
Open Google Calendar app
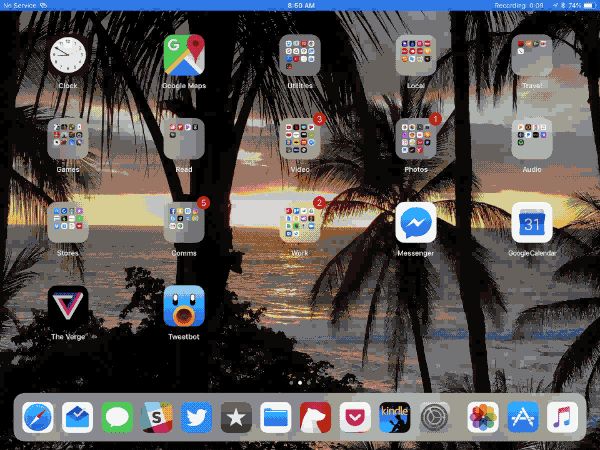(x=532, y=222)
